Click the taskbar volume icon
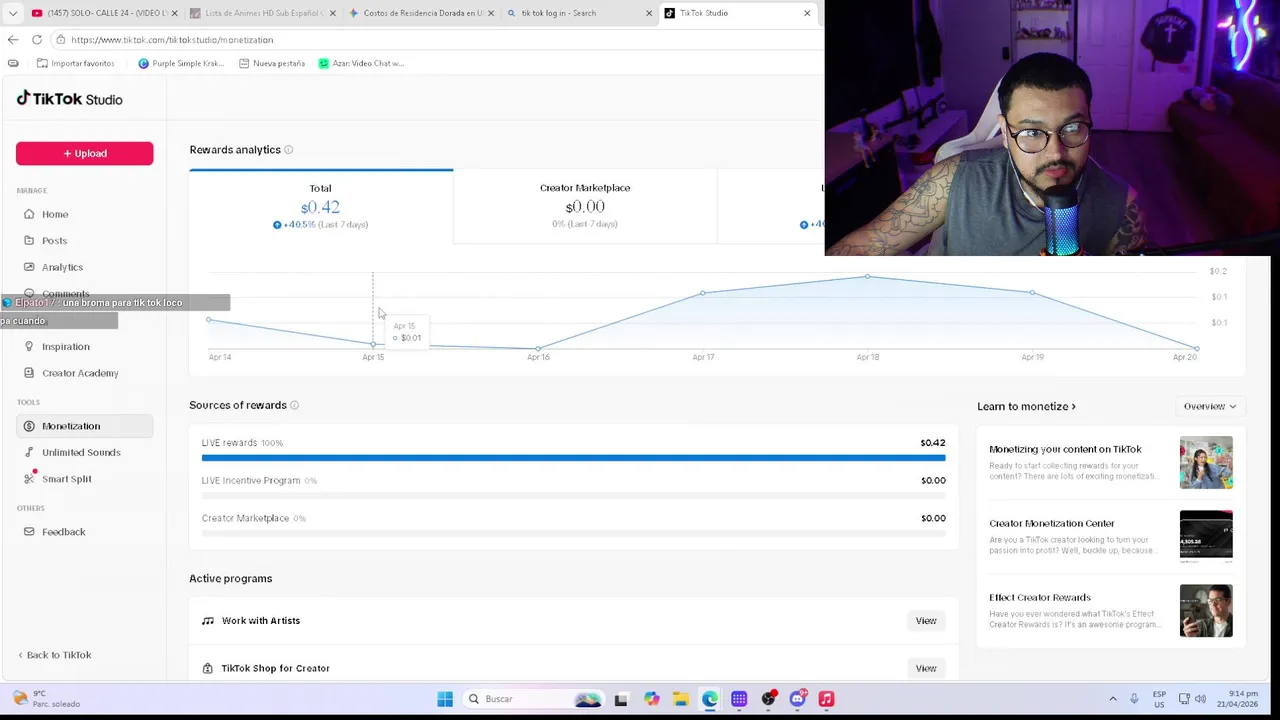Screen dimensions: 1280x720 1200,698
